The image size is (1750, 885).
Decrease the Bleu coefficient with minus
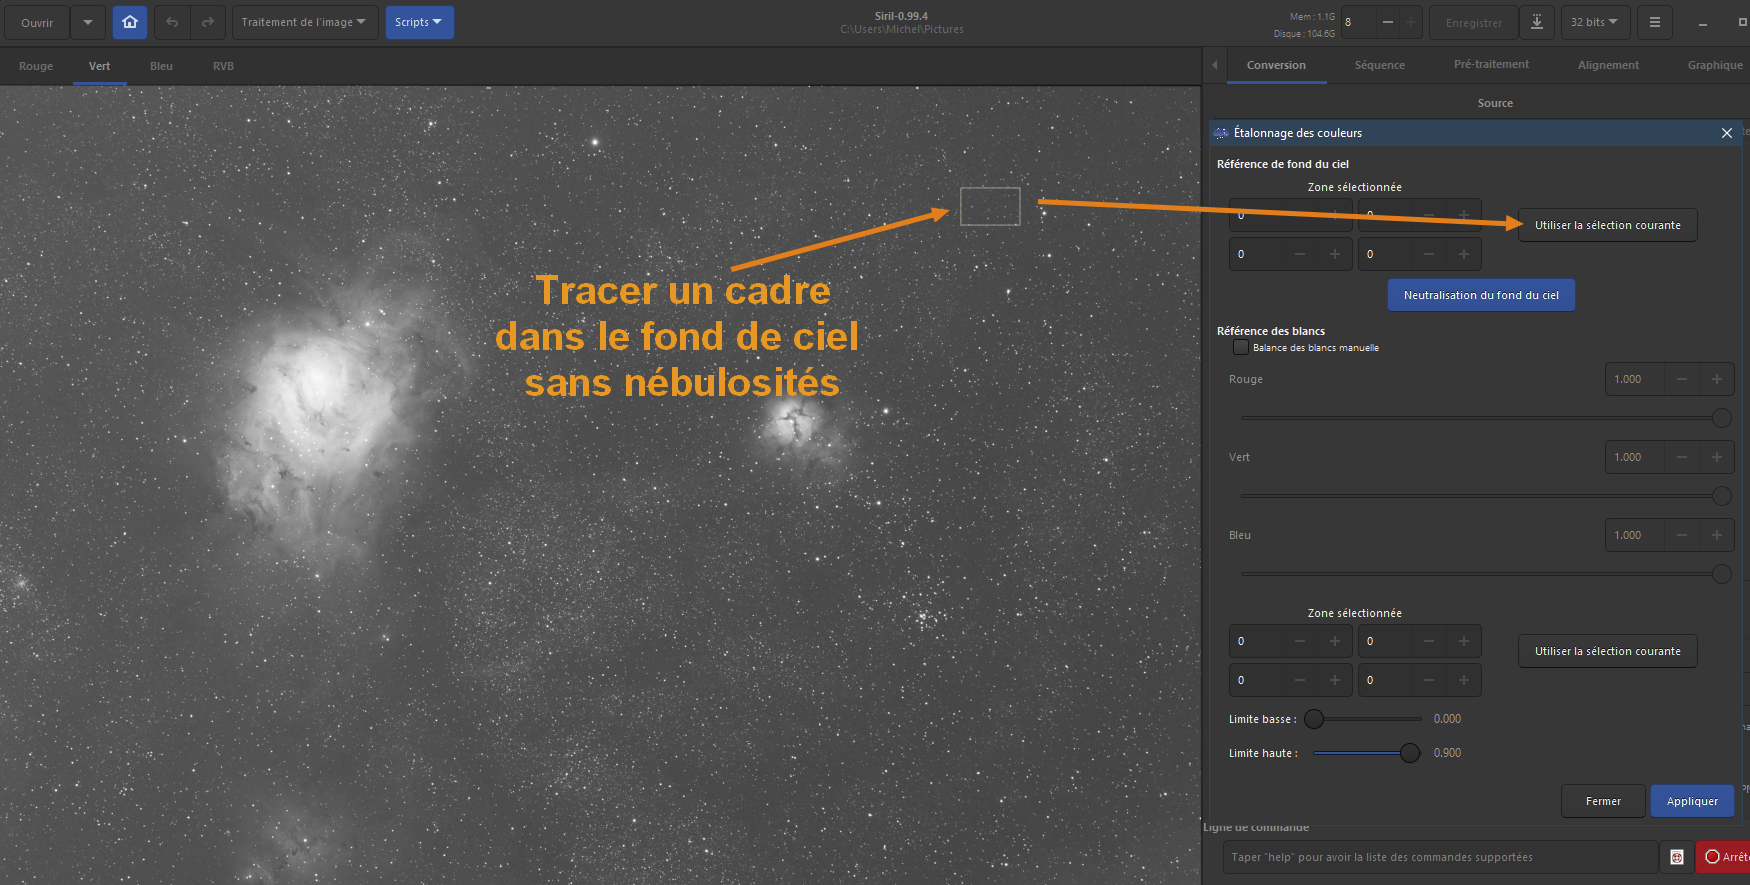click(x=1682, y=535)
